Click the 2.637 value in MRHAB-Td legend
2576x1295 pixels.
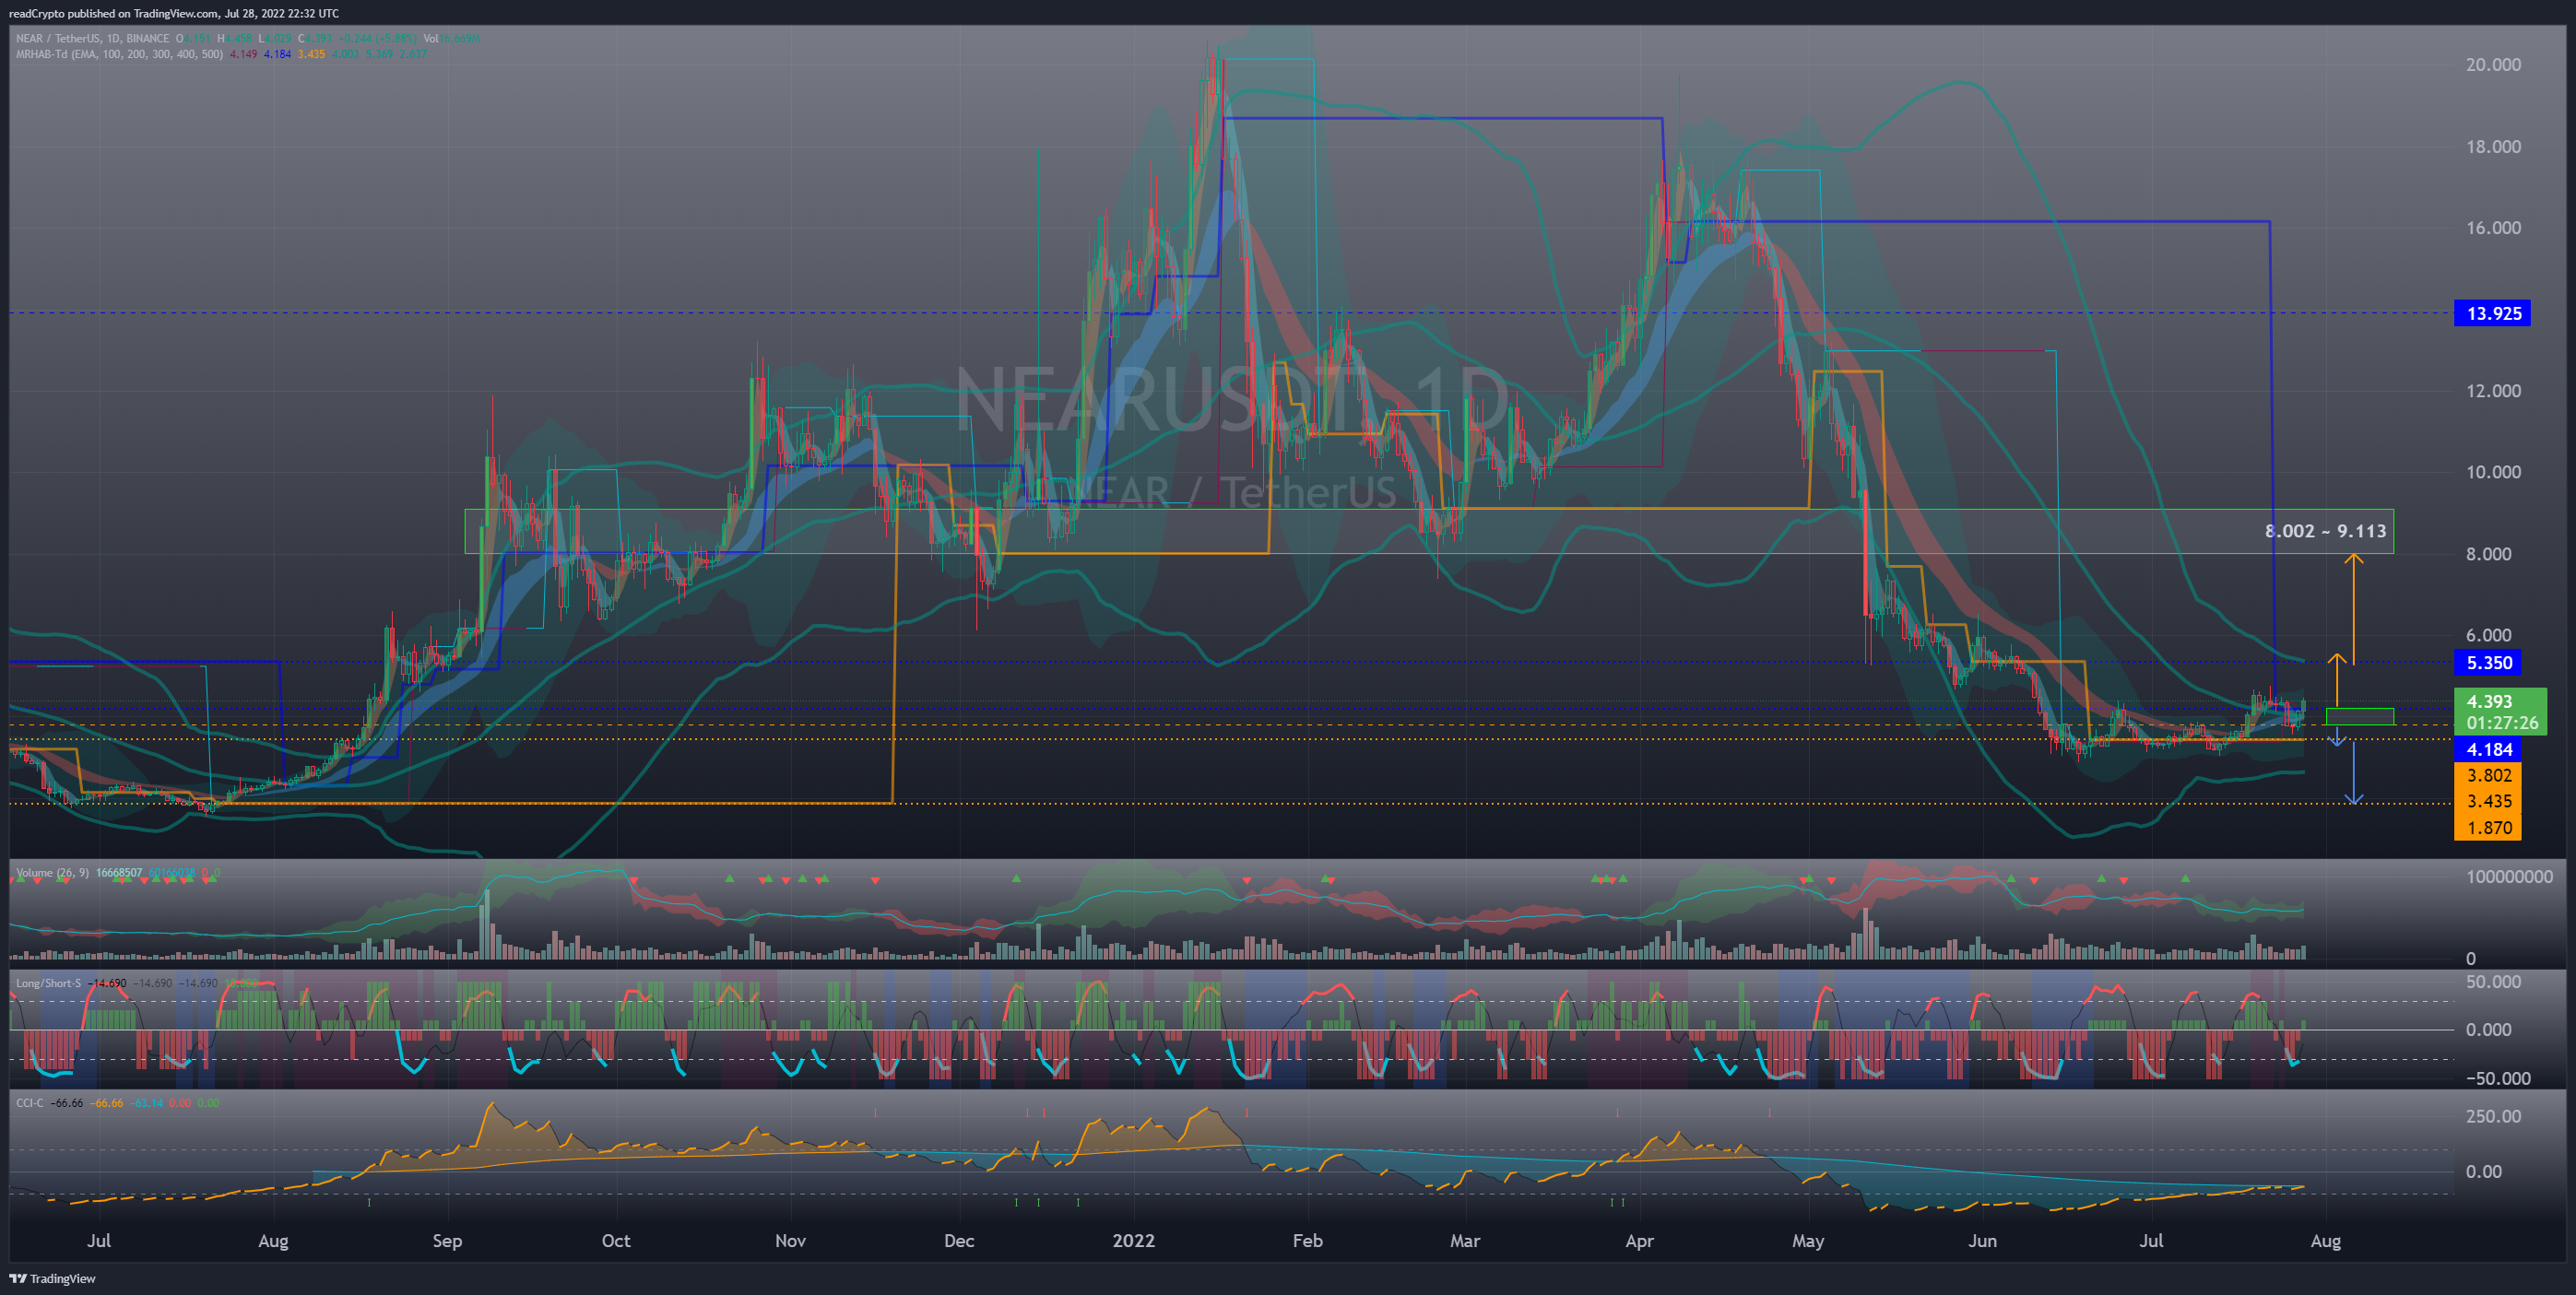coord(413,54)
